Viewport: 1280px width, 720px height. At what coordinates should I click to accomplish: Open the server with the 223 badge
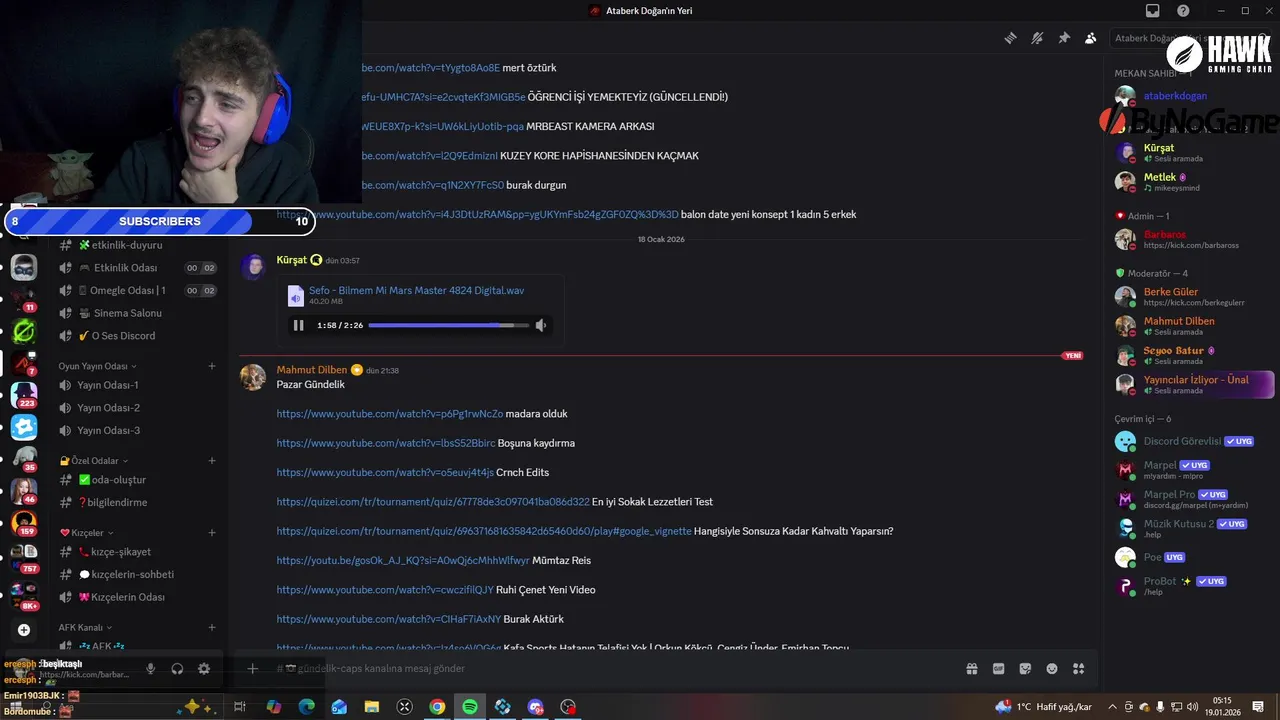(x=24, y=394)
